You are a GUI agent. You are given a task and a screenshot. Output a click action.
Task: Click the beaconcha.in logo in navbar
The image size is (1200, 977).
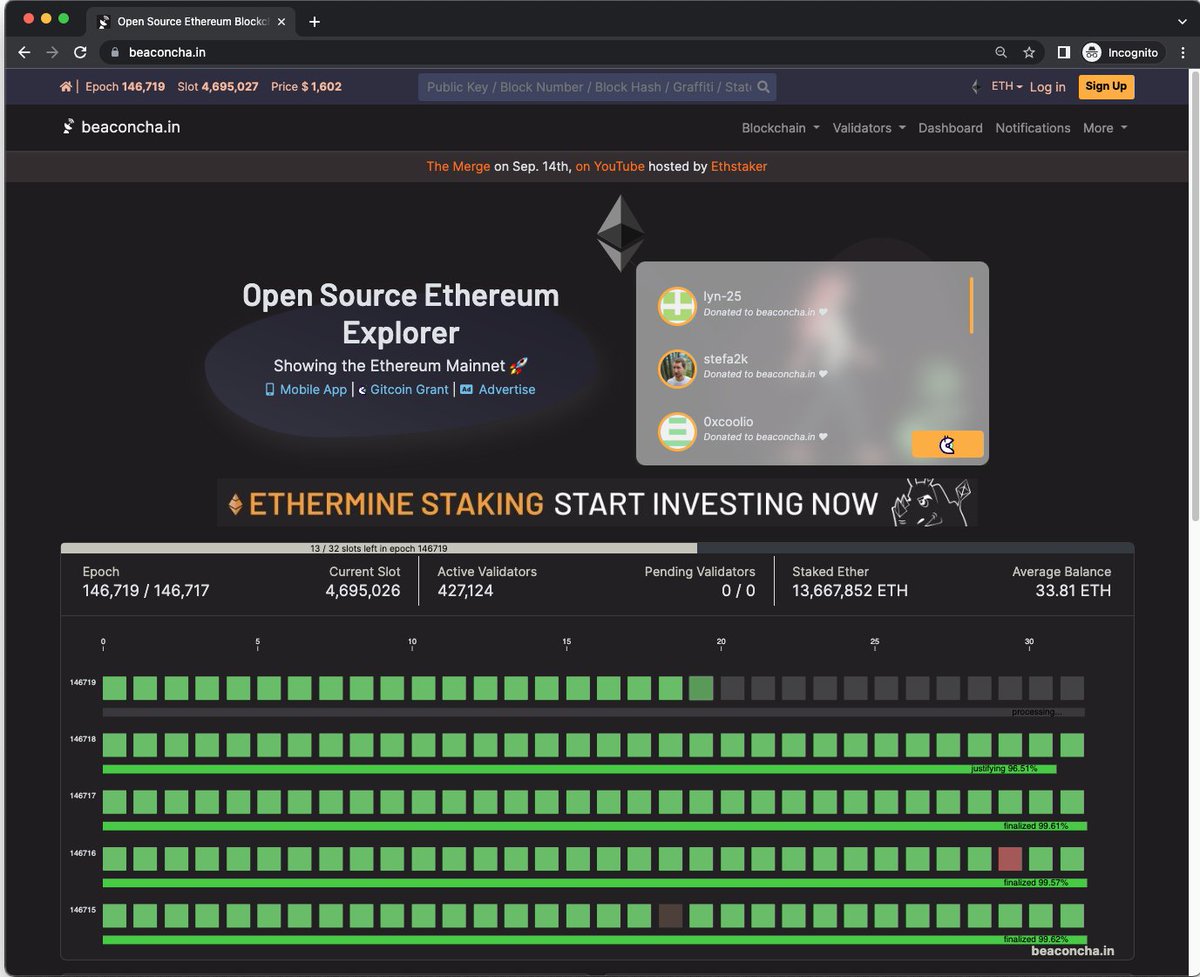122,127
